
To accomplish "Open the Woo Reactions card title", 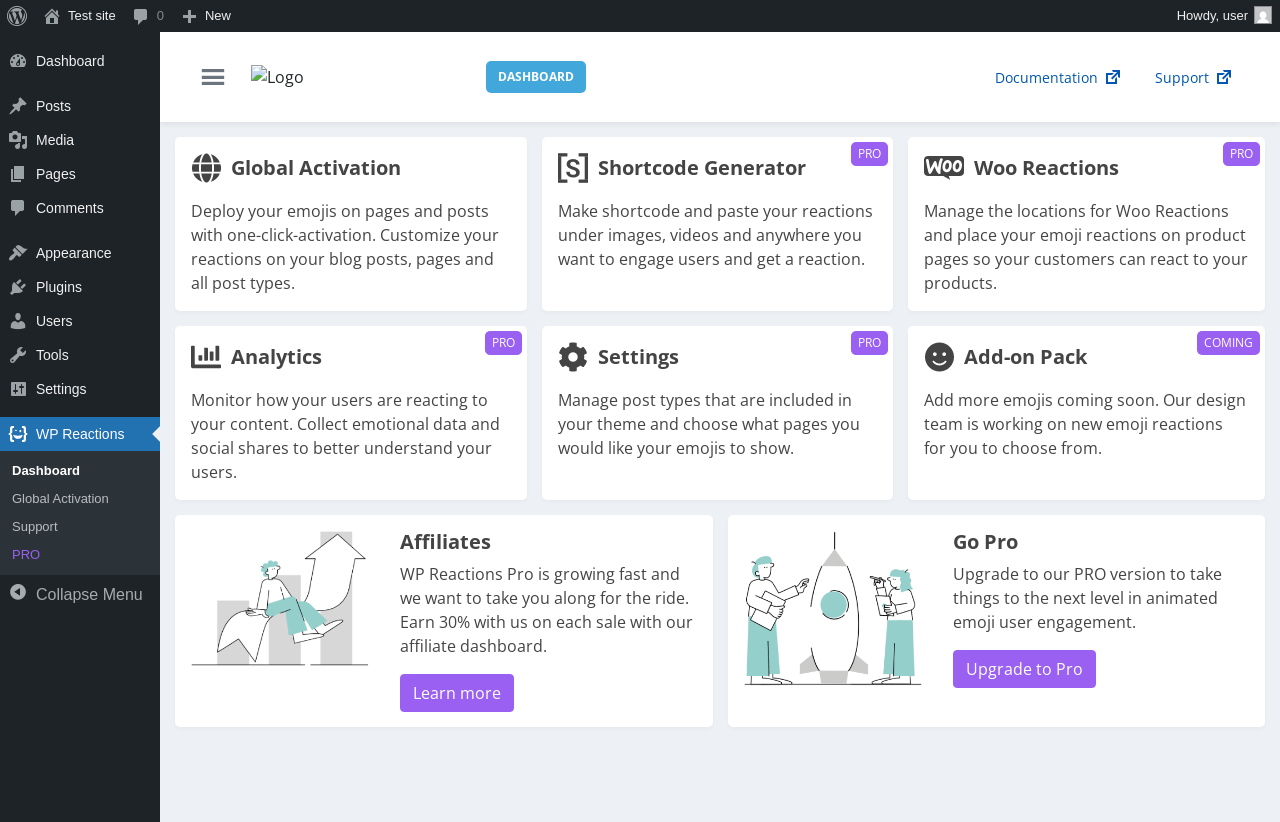I will (1046, 168).
